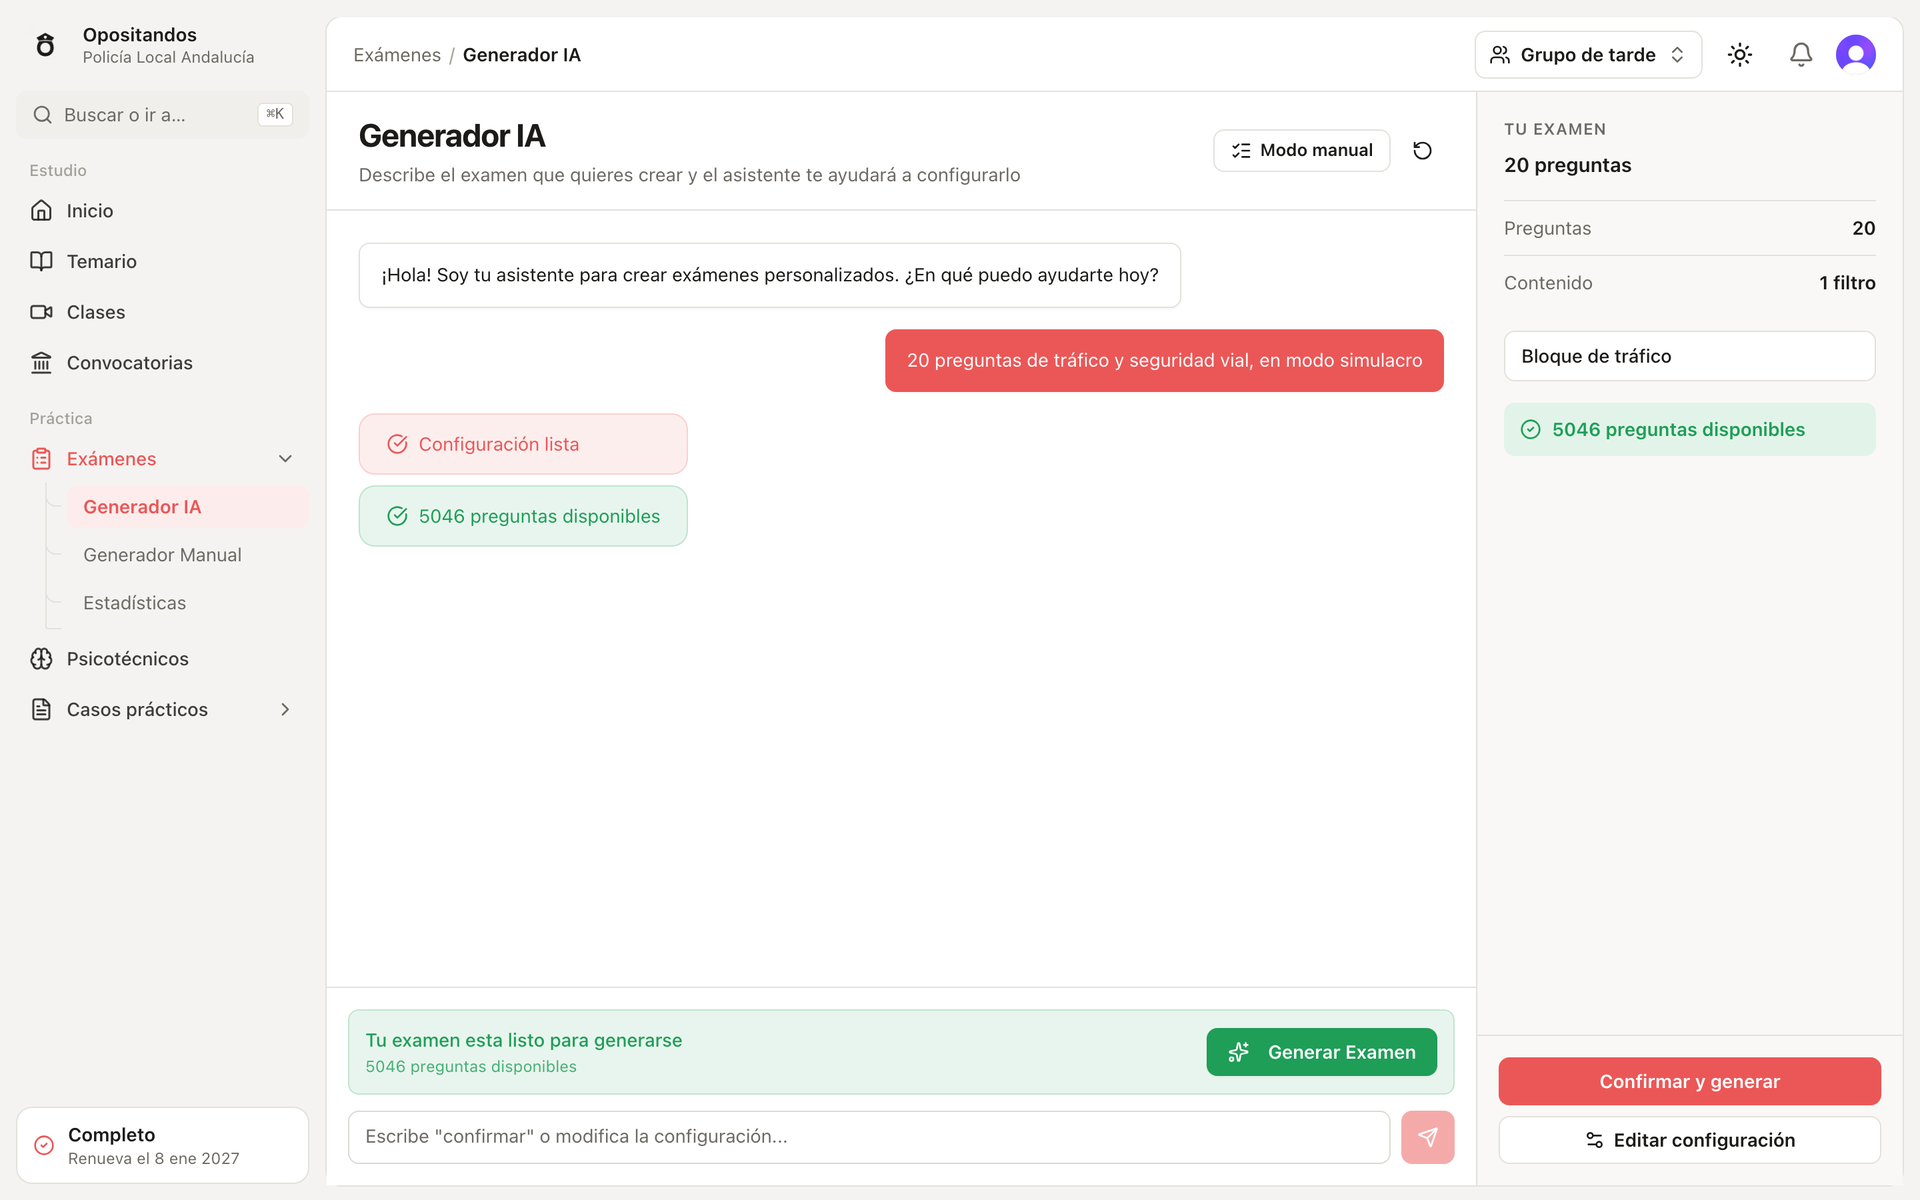This screenshot has height=1200, width=1920.
Task: Click the green Generar Examen button
Action: [1322, 1052]
